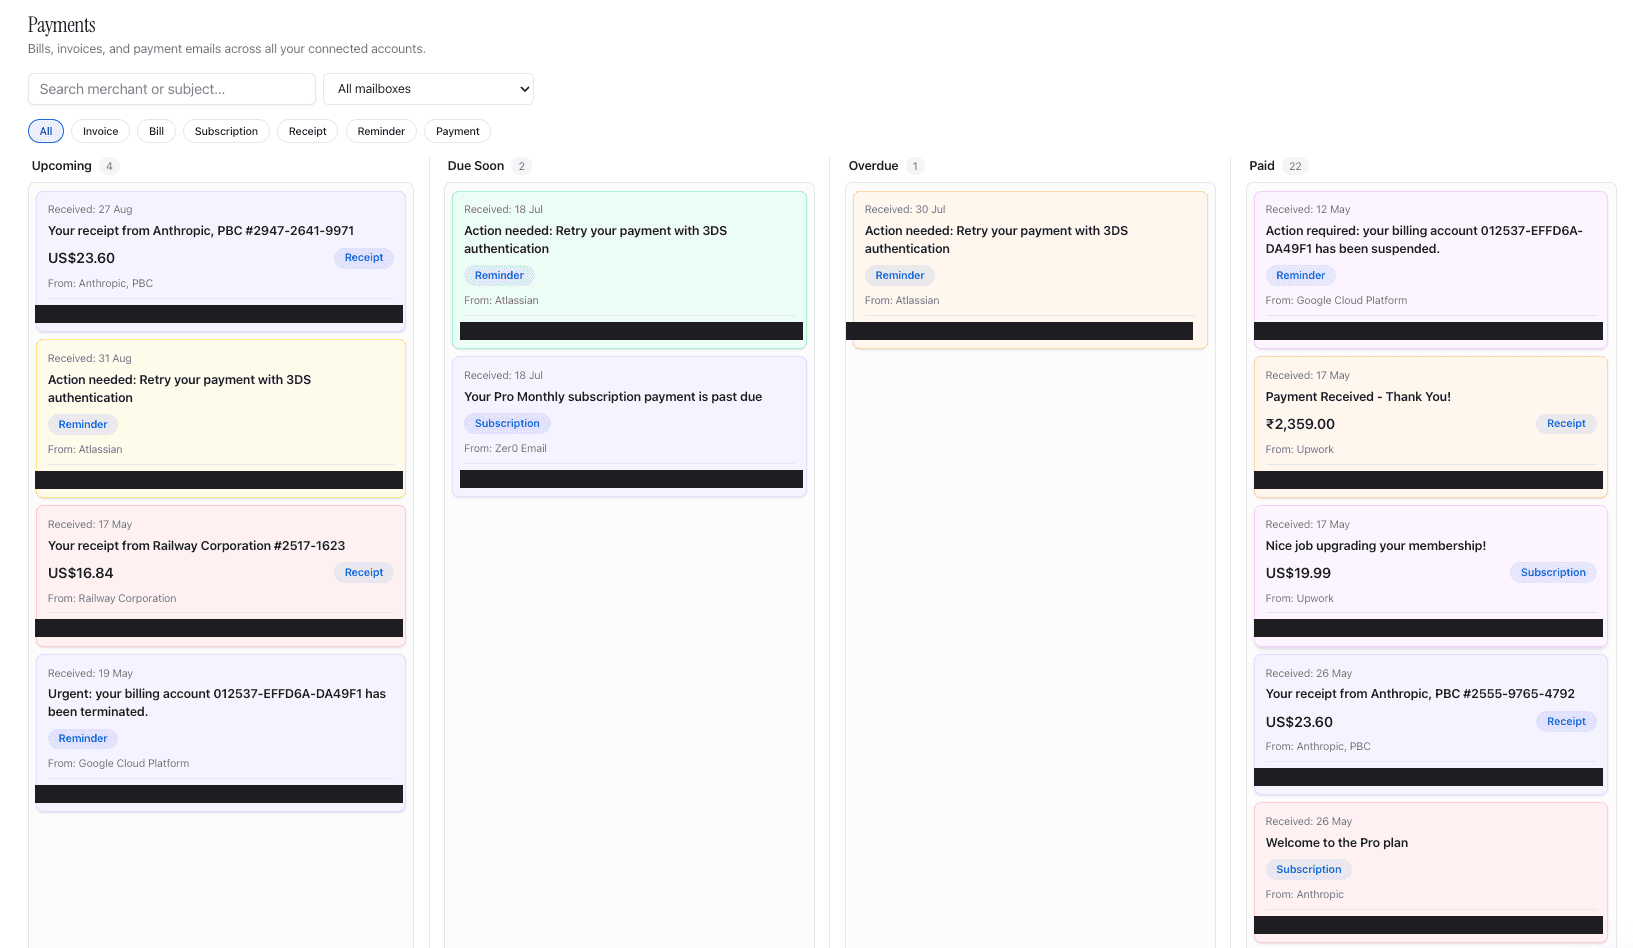Viewport: 1633px width, 948px height.
Task: Open Nice job upgrading your membership card
Action: click(1430, 575)
